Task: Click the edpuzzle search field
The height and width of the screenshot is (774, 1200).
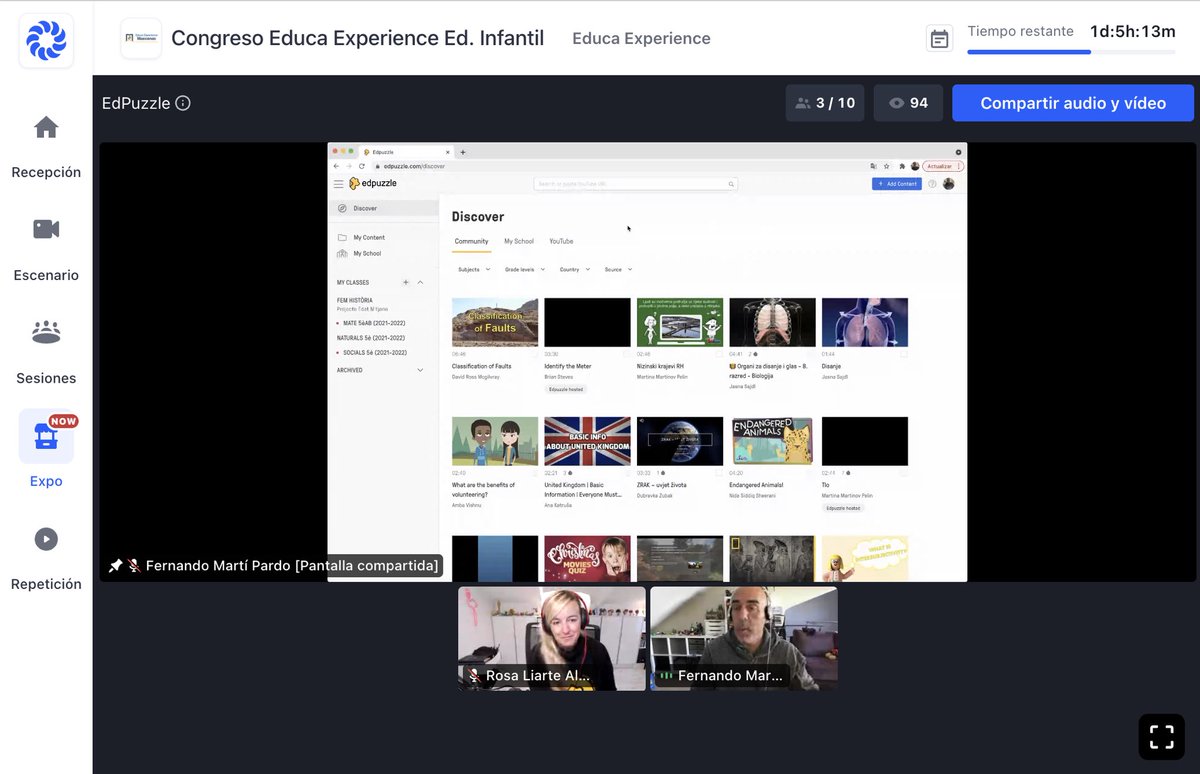Action: 636,184
